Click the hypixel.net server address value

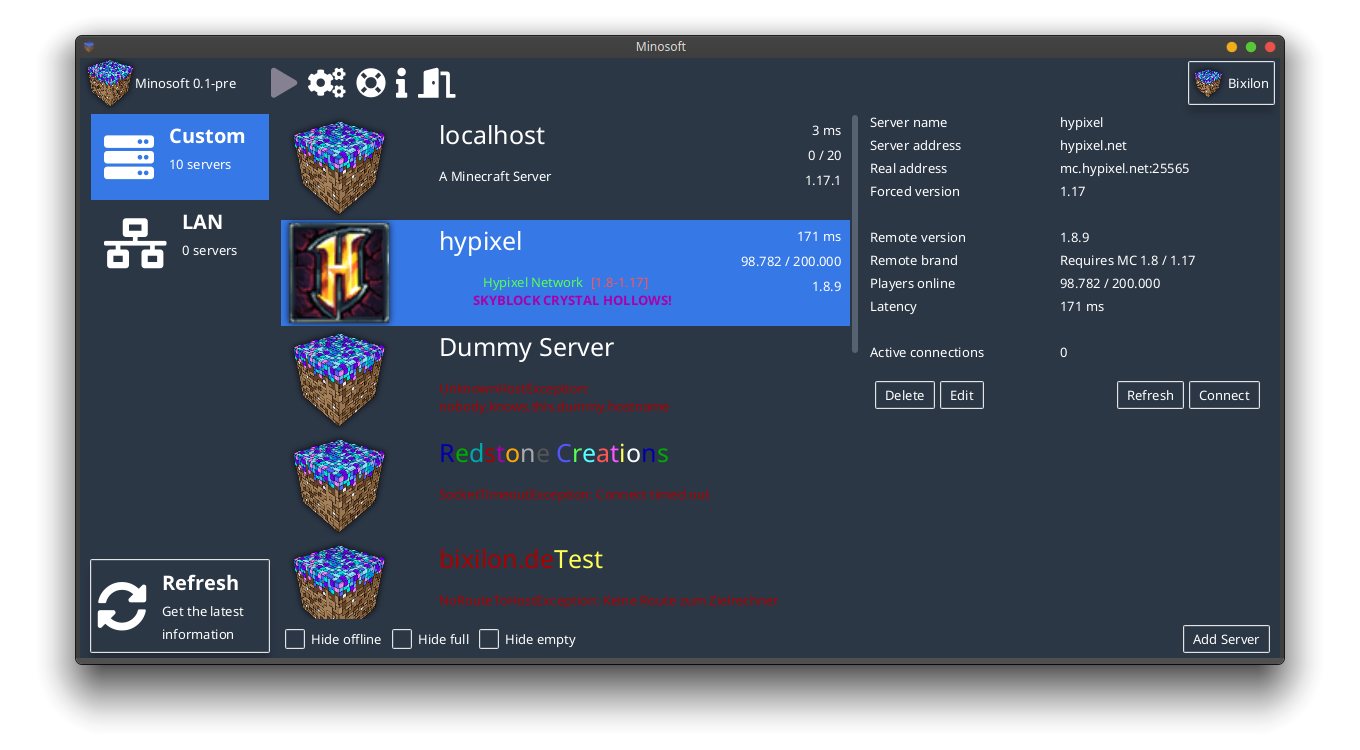[1093, 146]
